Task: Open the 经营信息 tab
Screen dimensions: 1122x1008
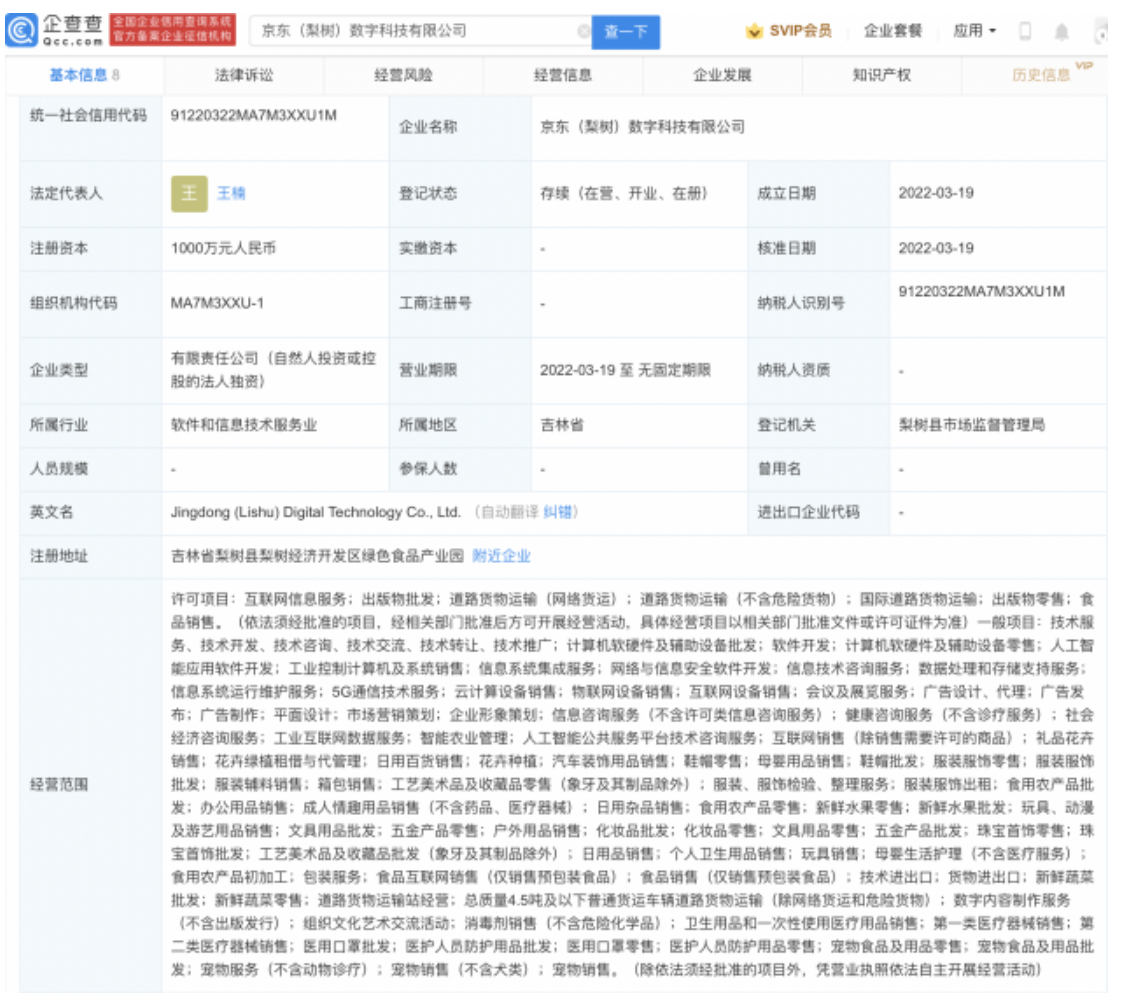Action: [x=563, y=75]
